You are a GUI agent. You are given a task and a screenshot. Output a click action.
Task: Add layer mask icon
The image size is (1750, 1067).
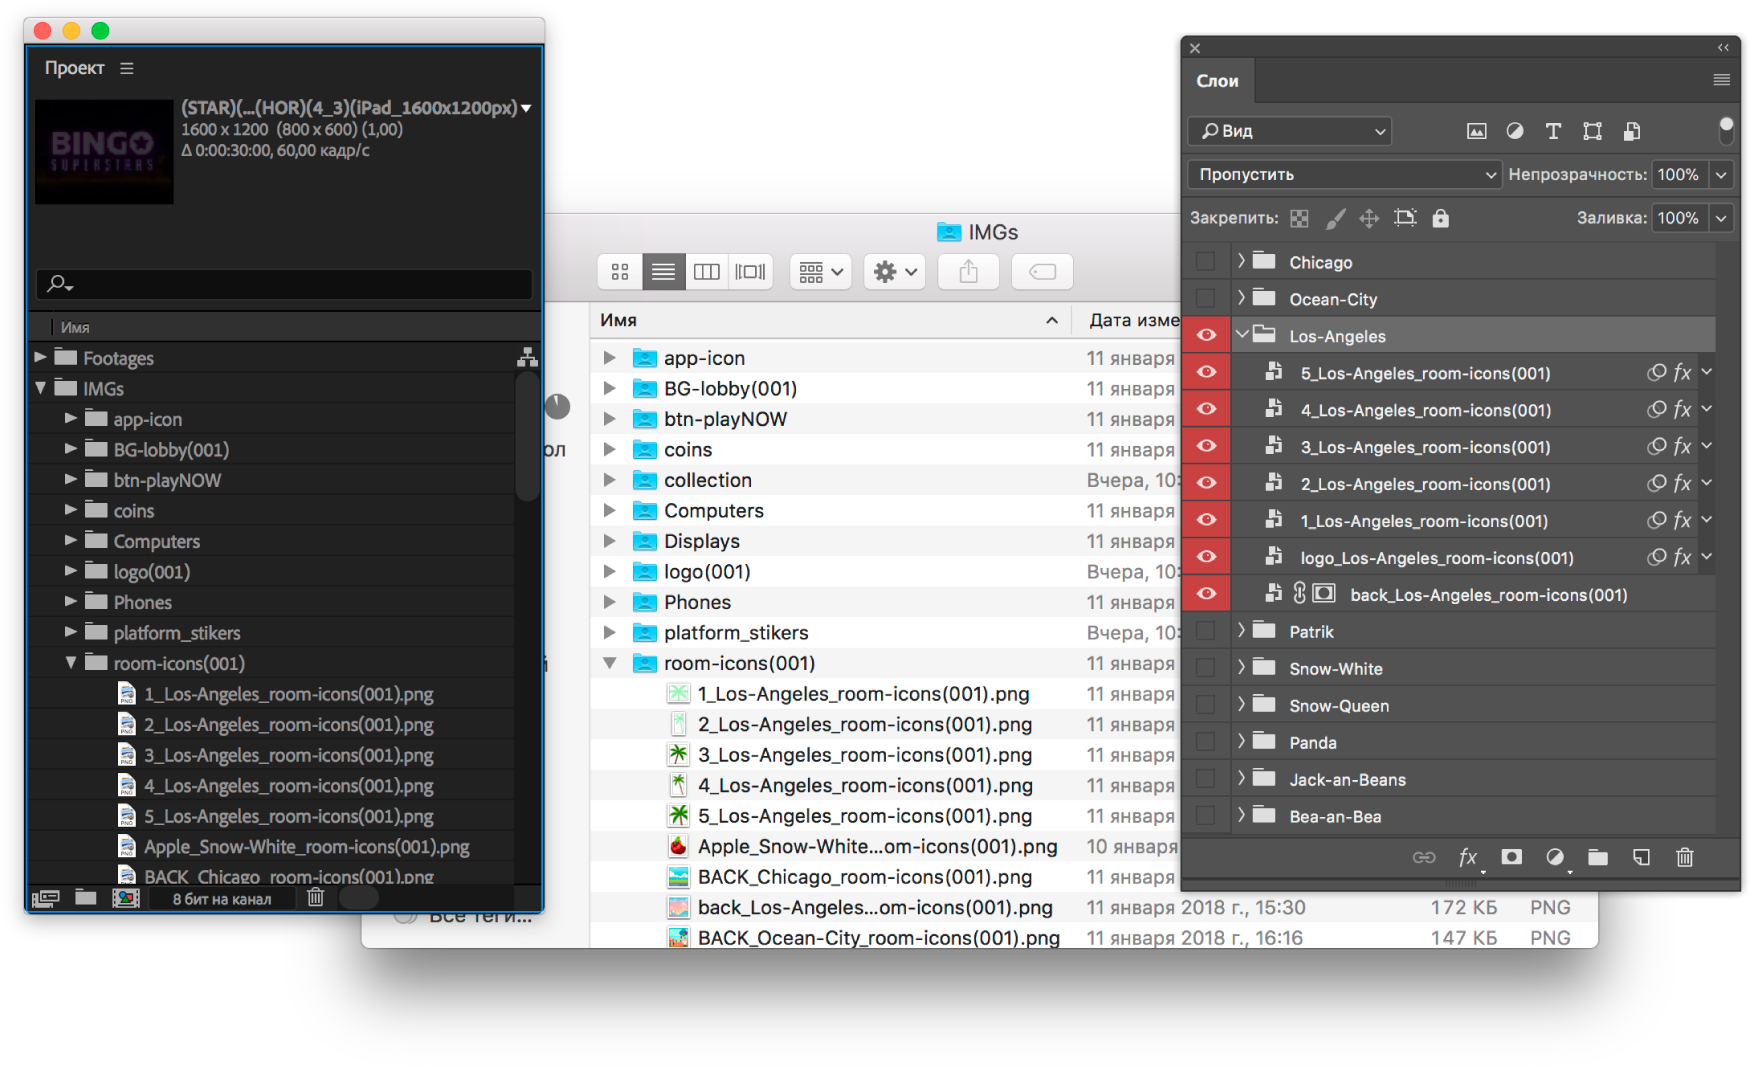[x=1511, y=857]
